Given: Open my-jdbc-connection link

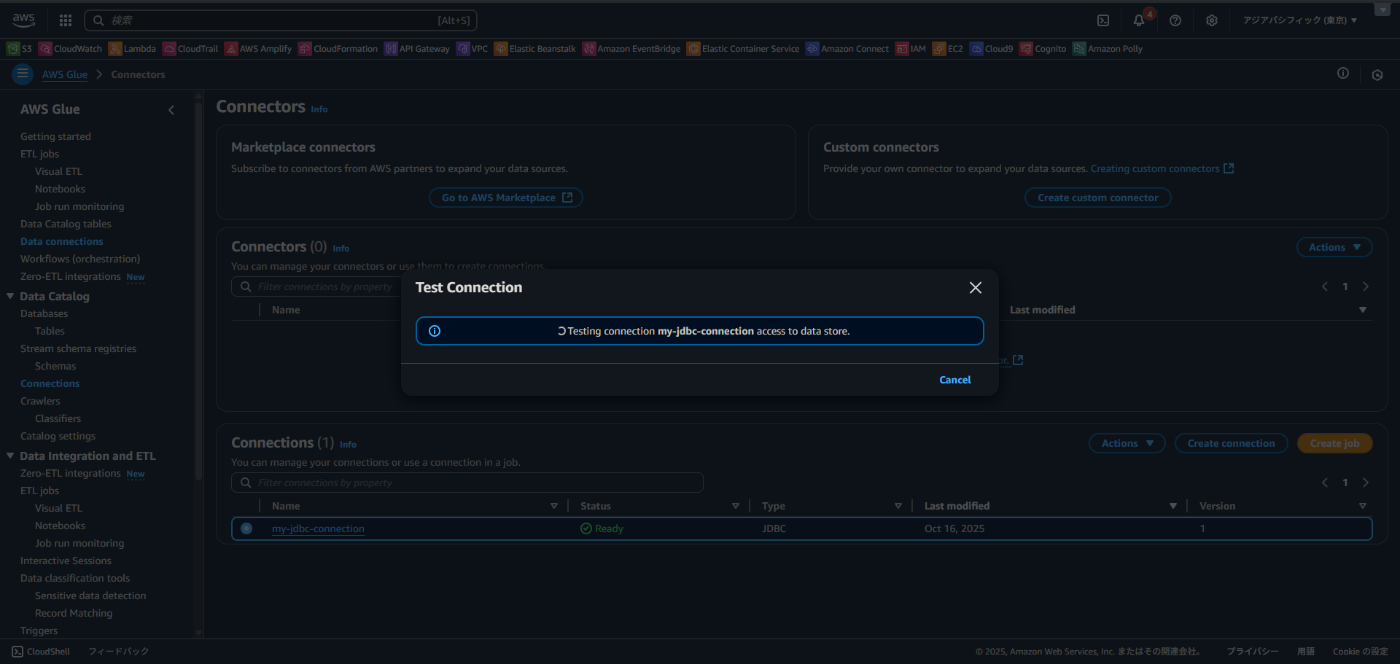Looking at the screenshot, I should [318, 529].
